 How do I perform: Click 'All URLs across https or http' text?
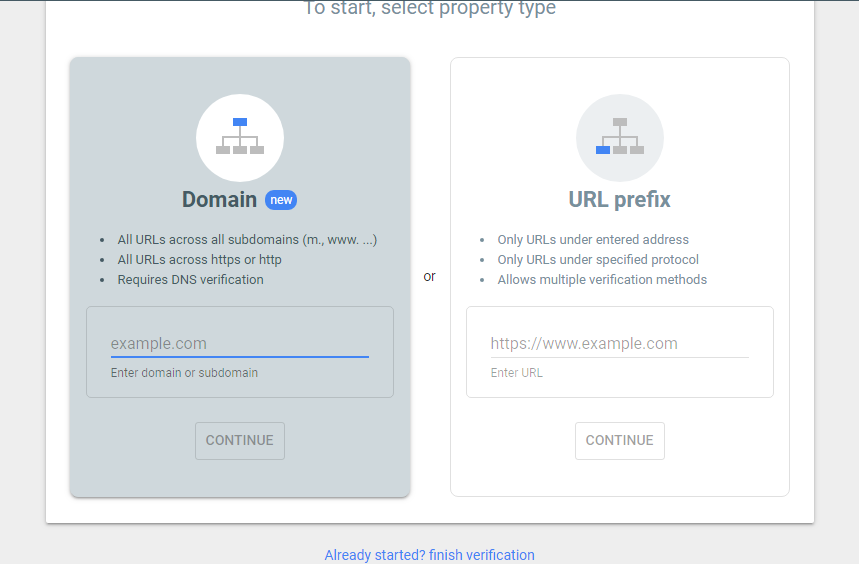199,260
